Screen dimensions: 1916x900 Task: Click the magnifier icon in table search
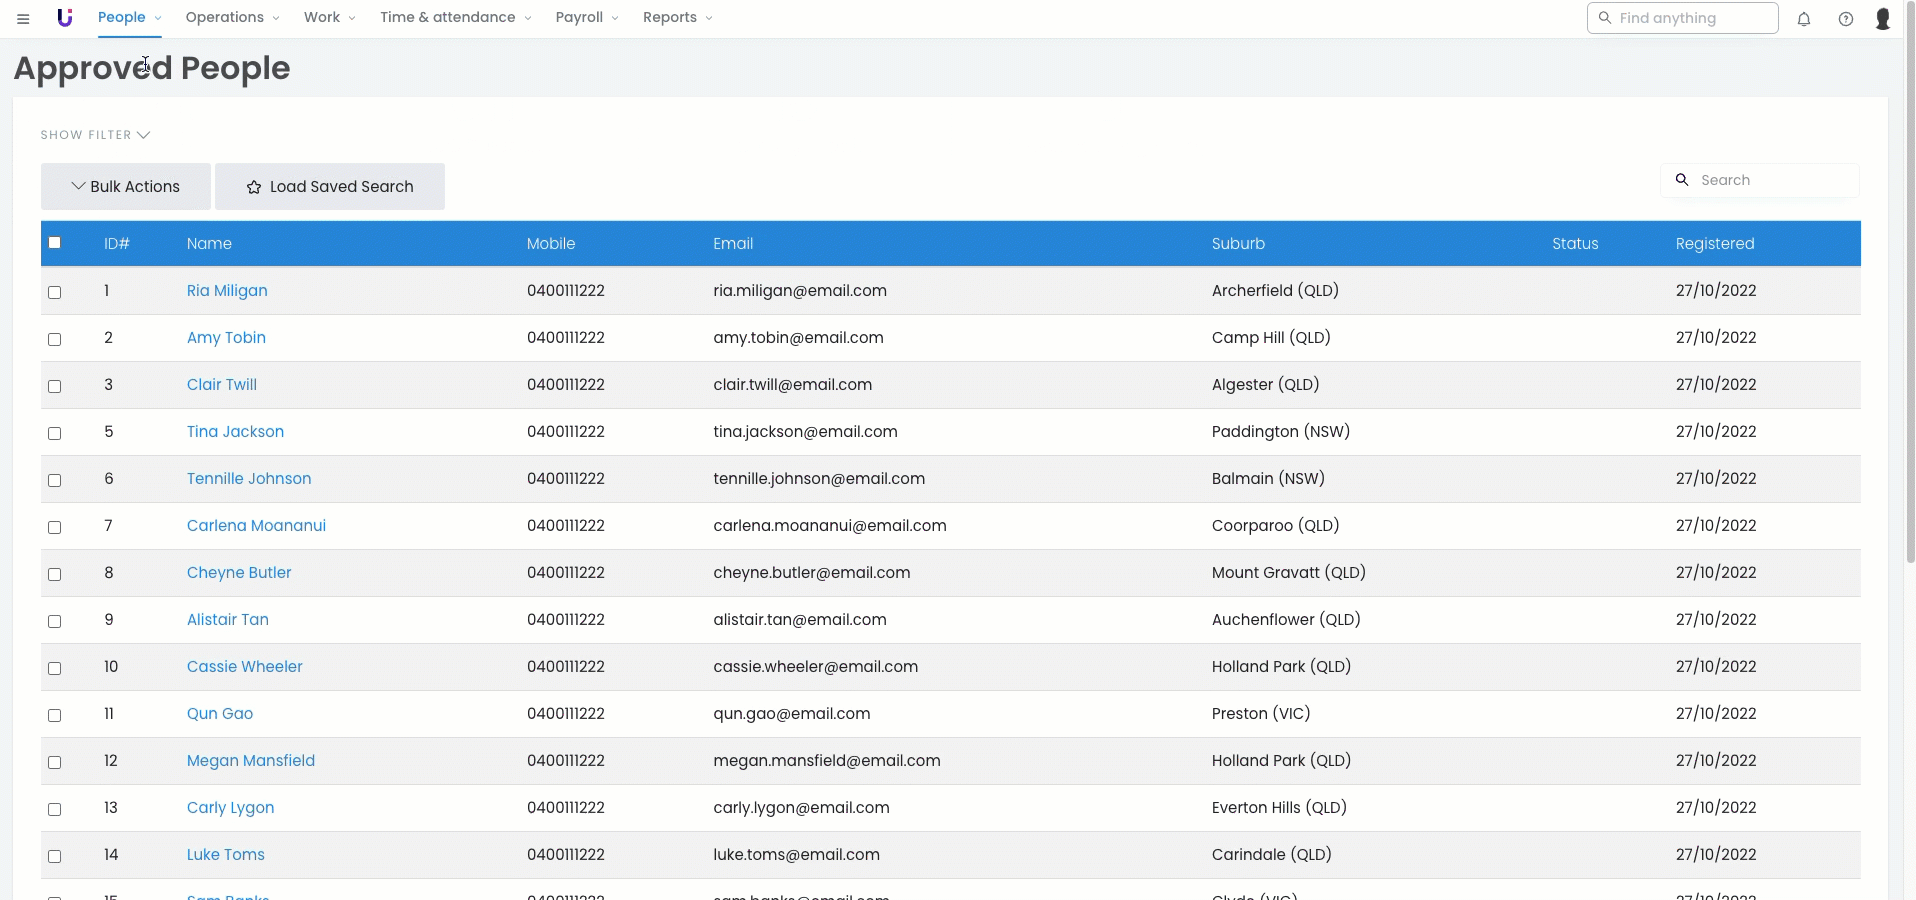click(x=1682, y=180)
